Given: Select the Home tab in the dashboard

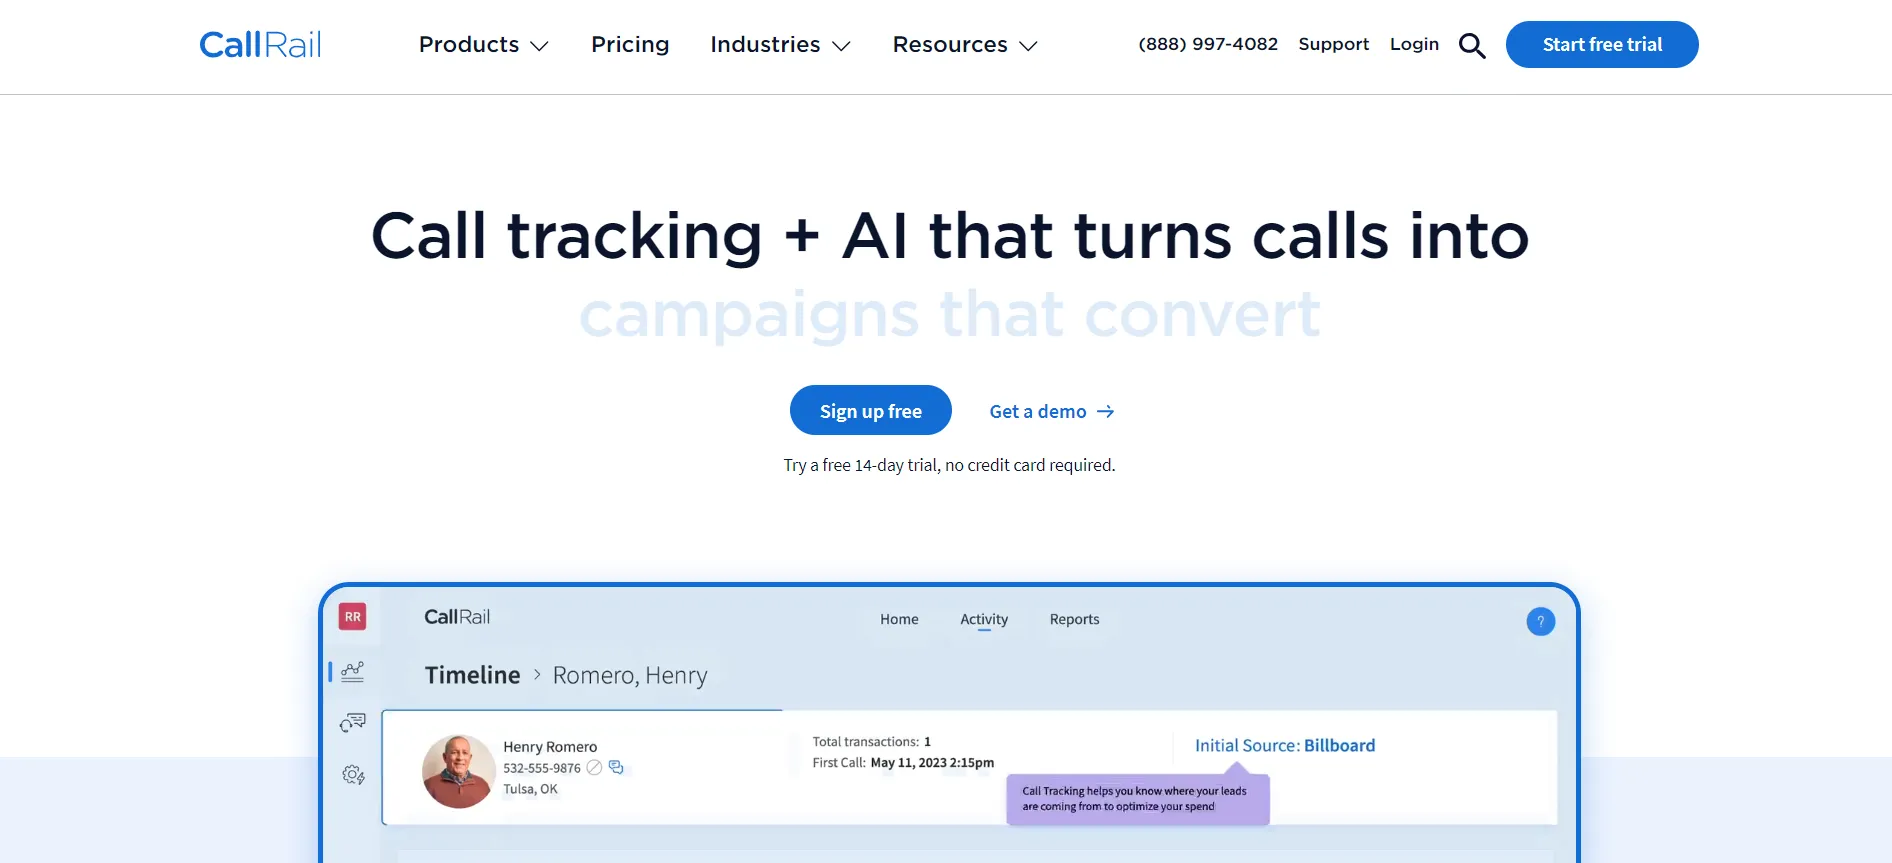Looking at the screenshot, I should click(899, 619).
